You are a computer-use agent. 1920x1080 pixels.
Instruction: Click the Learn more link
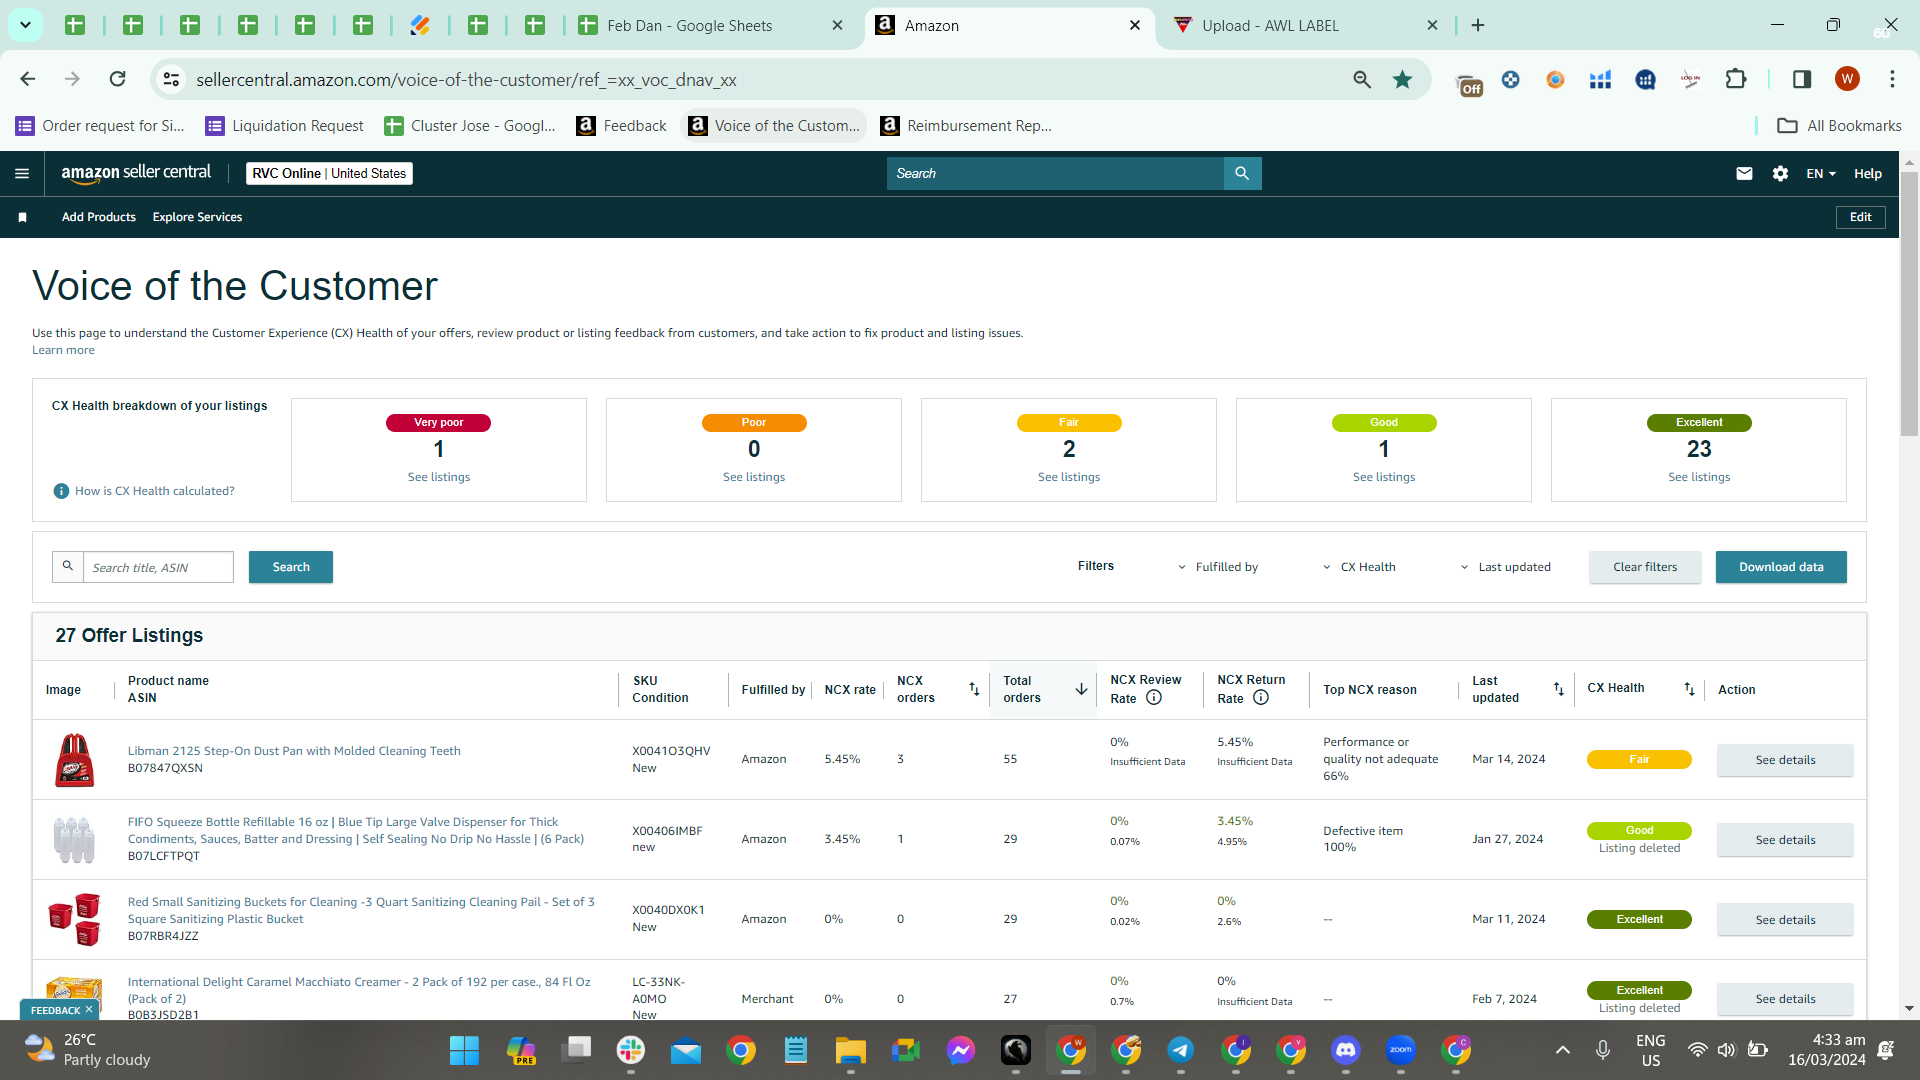tap(63, 350)
